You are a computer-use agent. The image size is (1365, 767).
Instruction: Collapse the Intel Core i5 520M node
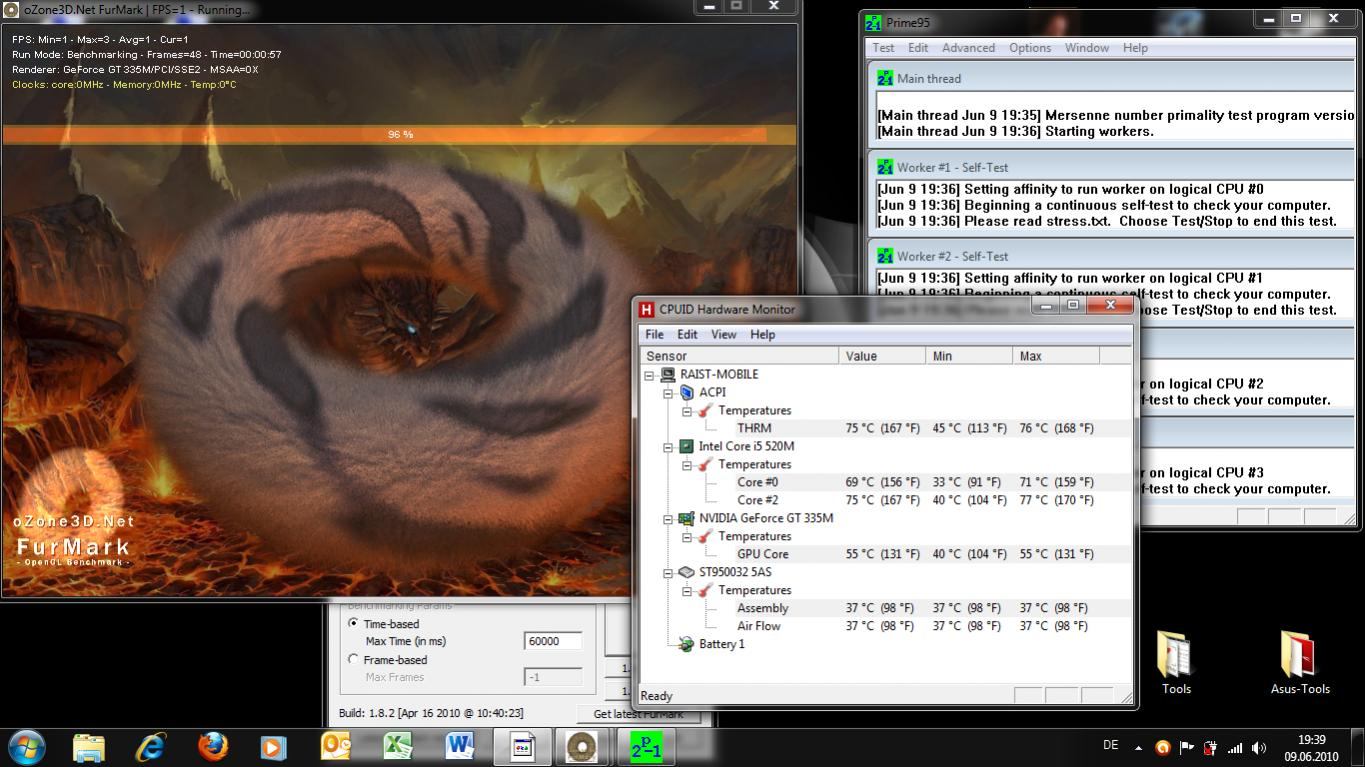pyautogui.click(x=668, y=447)
